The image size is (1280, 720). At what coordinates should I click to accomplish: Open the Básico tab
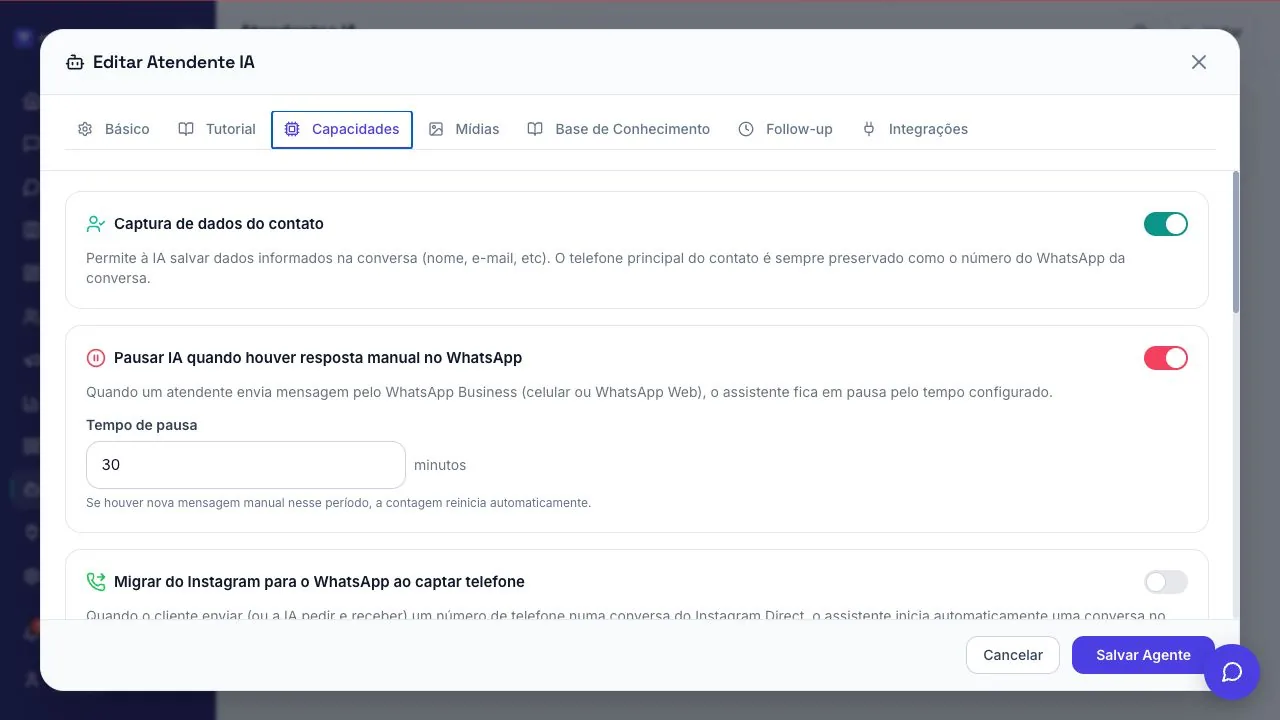click(x=114, y=129)
